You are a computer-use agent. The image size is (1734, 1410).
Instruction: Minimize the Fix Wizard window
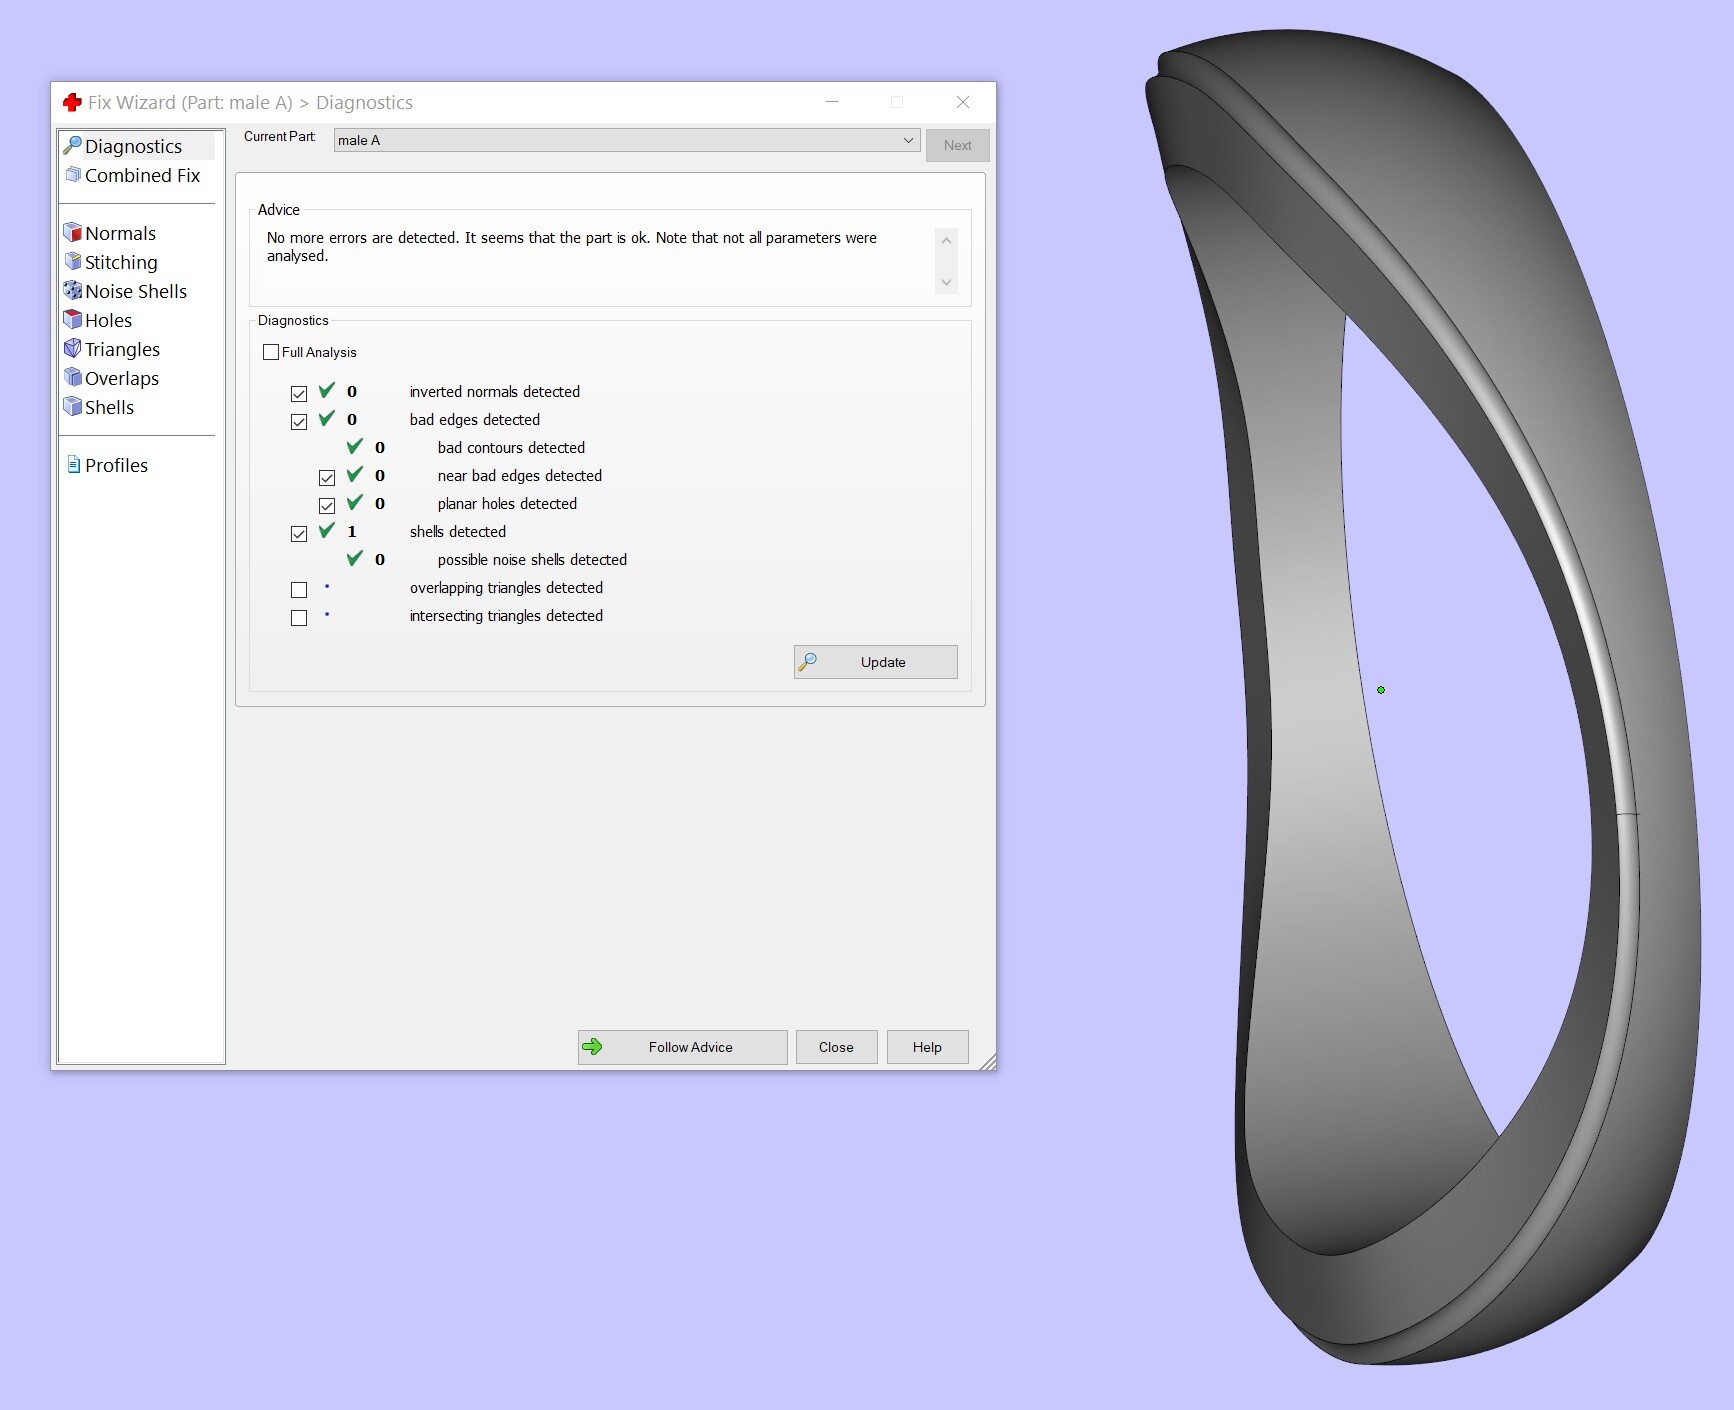pos(832,102)
